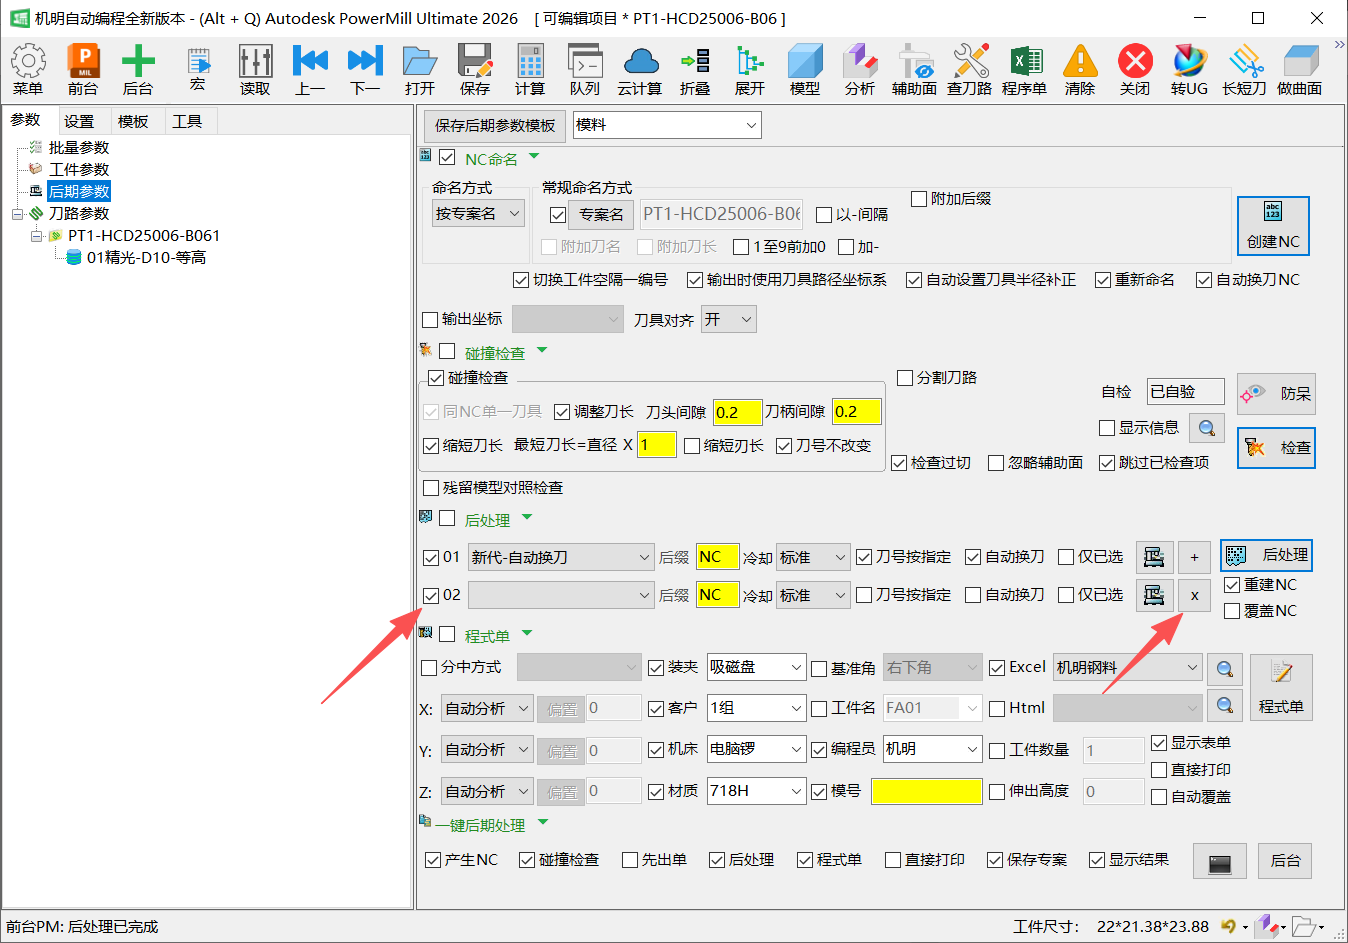1348x943 pixels.
Task: Open the 宏 macro tool
Action: pyautogui.click(x=197, y=69)
